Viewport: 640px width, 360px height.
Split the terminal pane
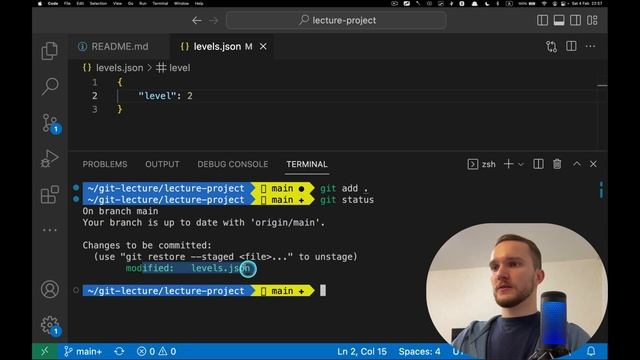tap(538, 164)
